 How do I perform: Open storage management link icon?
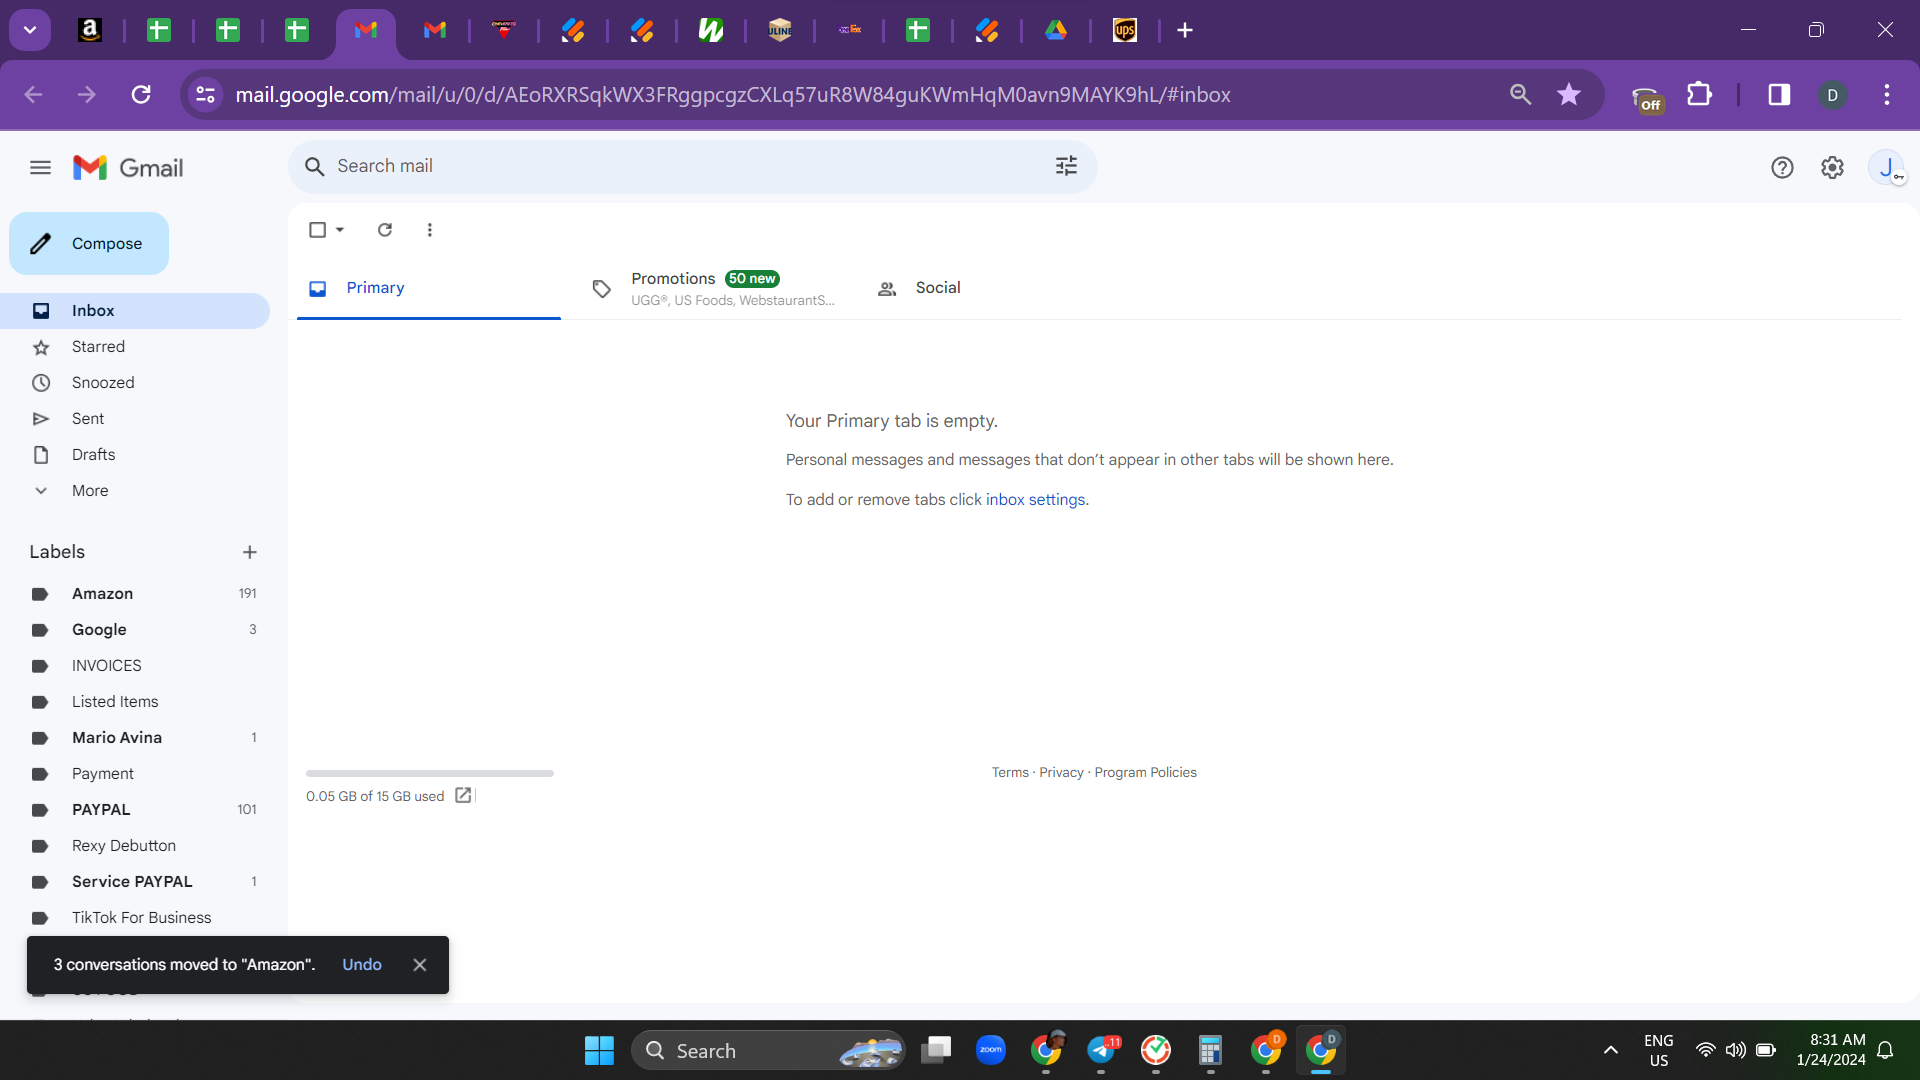(x=463, y=795)
